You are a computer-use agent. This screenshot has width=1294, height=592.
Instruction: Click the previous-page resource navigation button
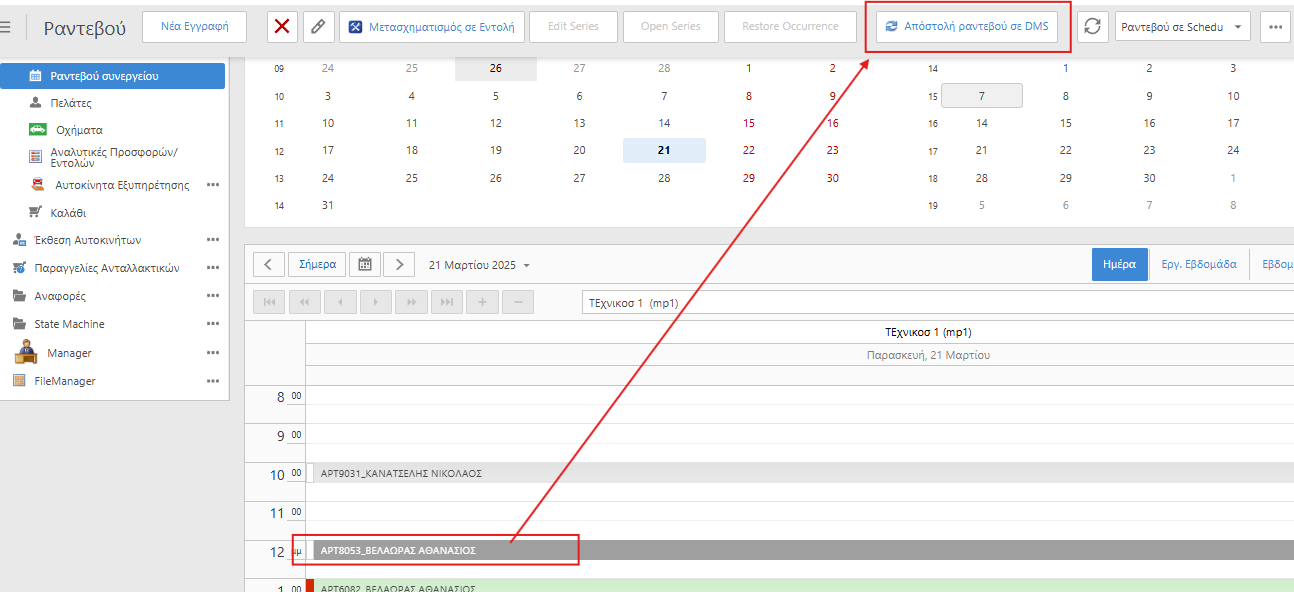(x=305, y=302)
